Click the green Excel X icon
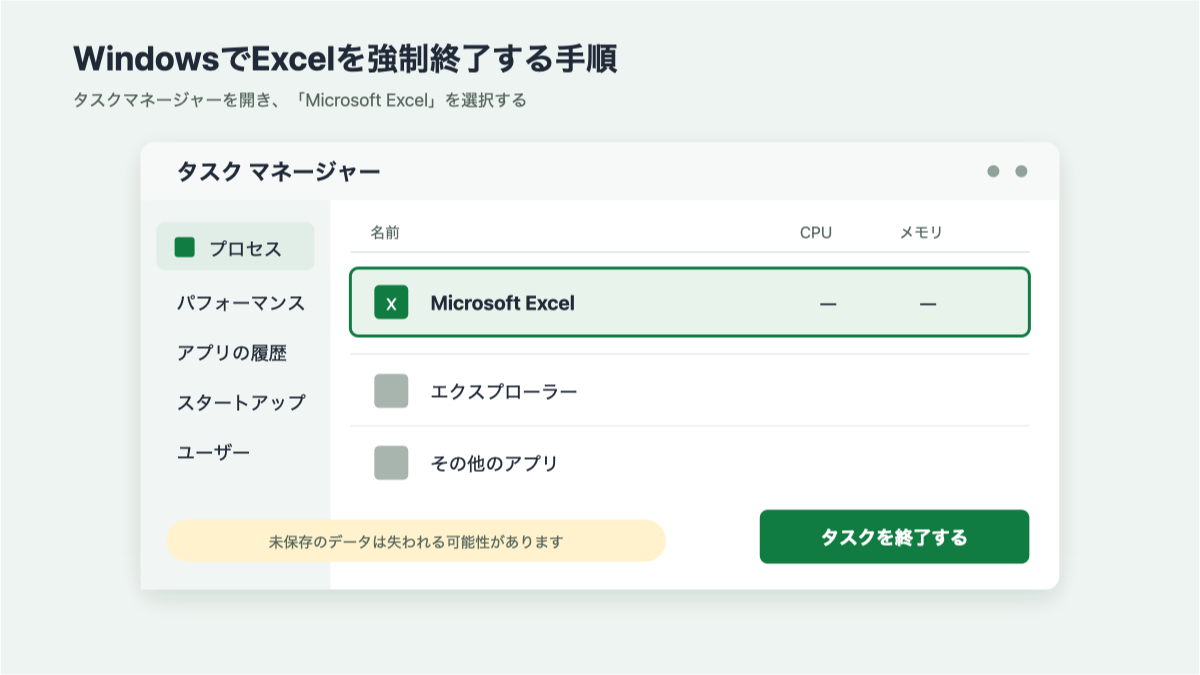The image size is (1200, 675). (391, 303)
